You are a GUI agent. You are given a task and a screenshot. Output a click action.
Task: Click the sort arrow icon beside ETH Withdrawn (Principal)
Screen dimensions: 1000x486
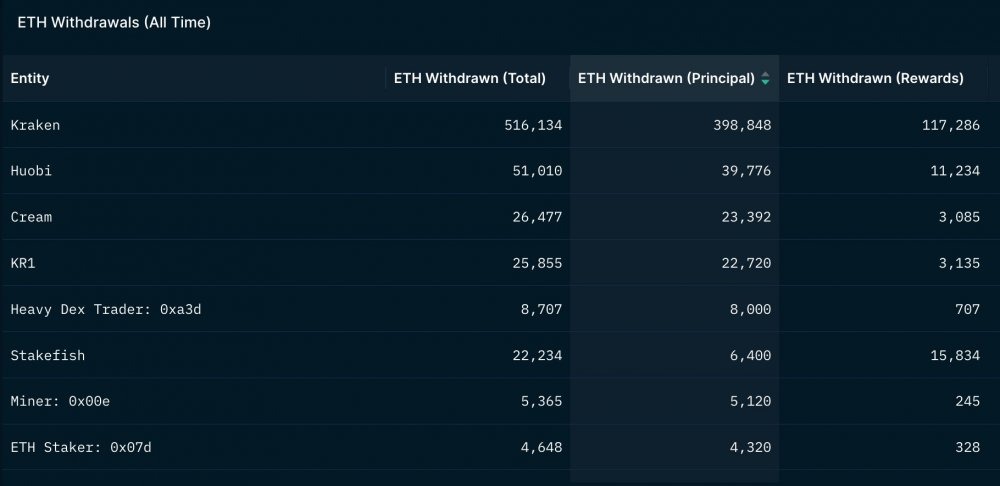765,78
